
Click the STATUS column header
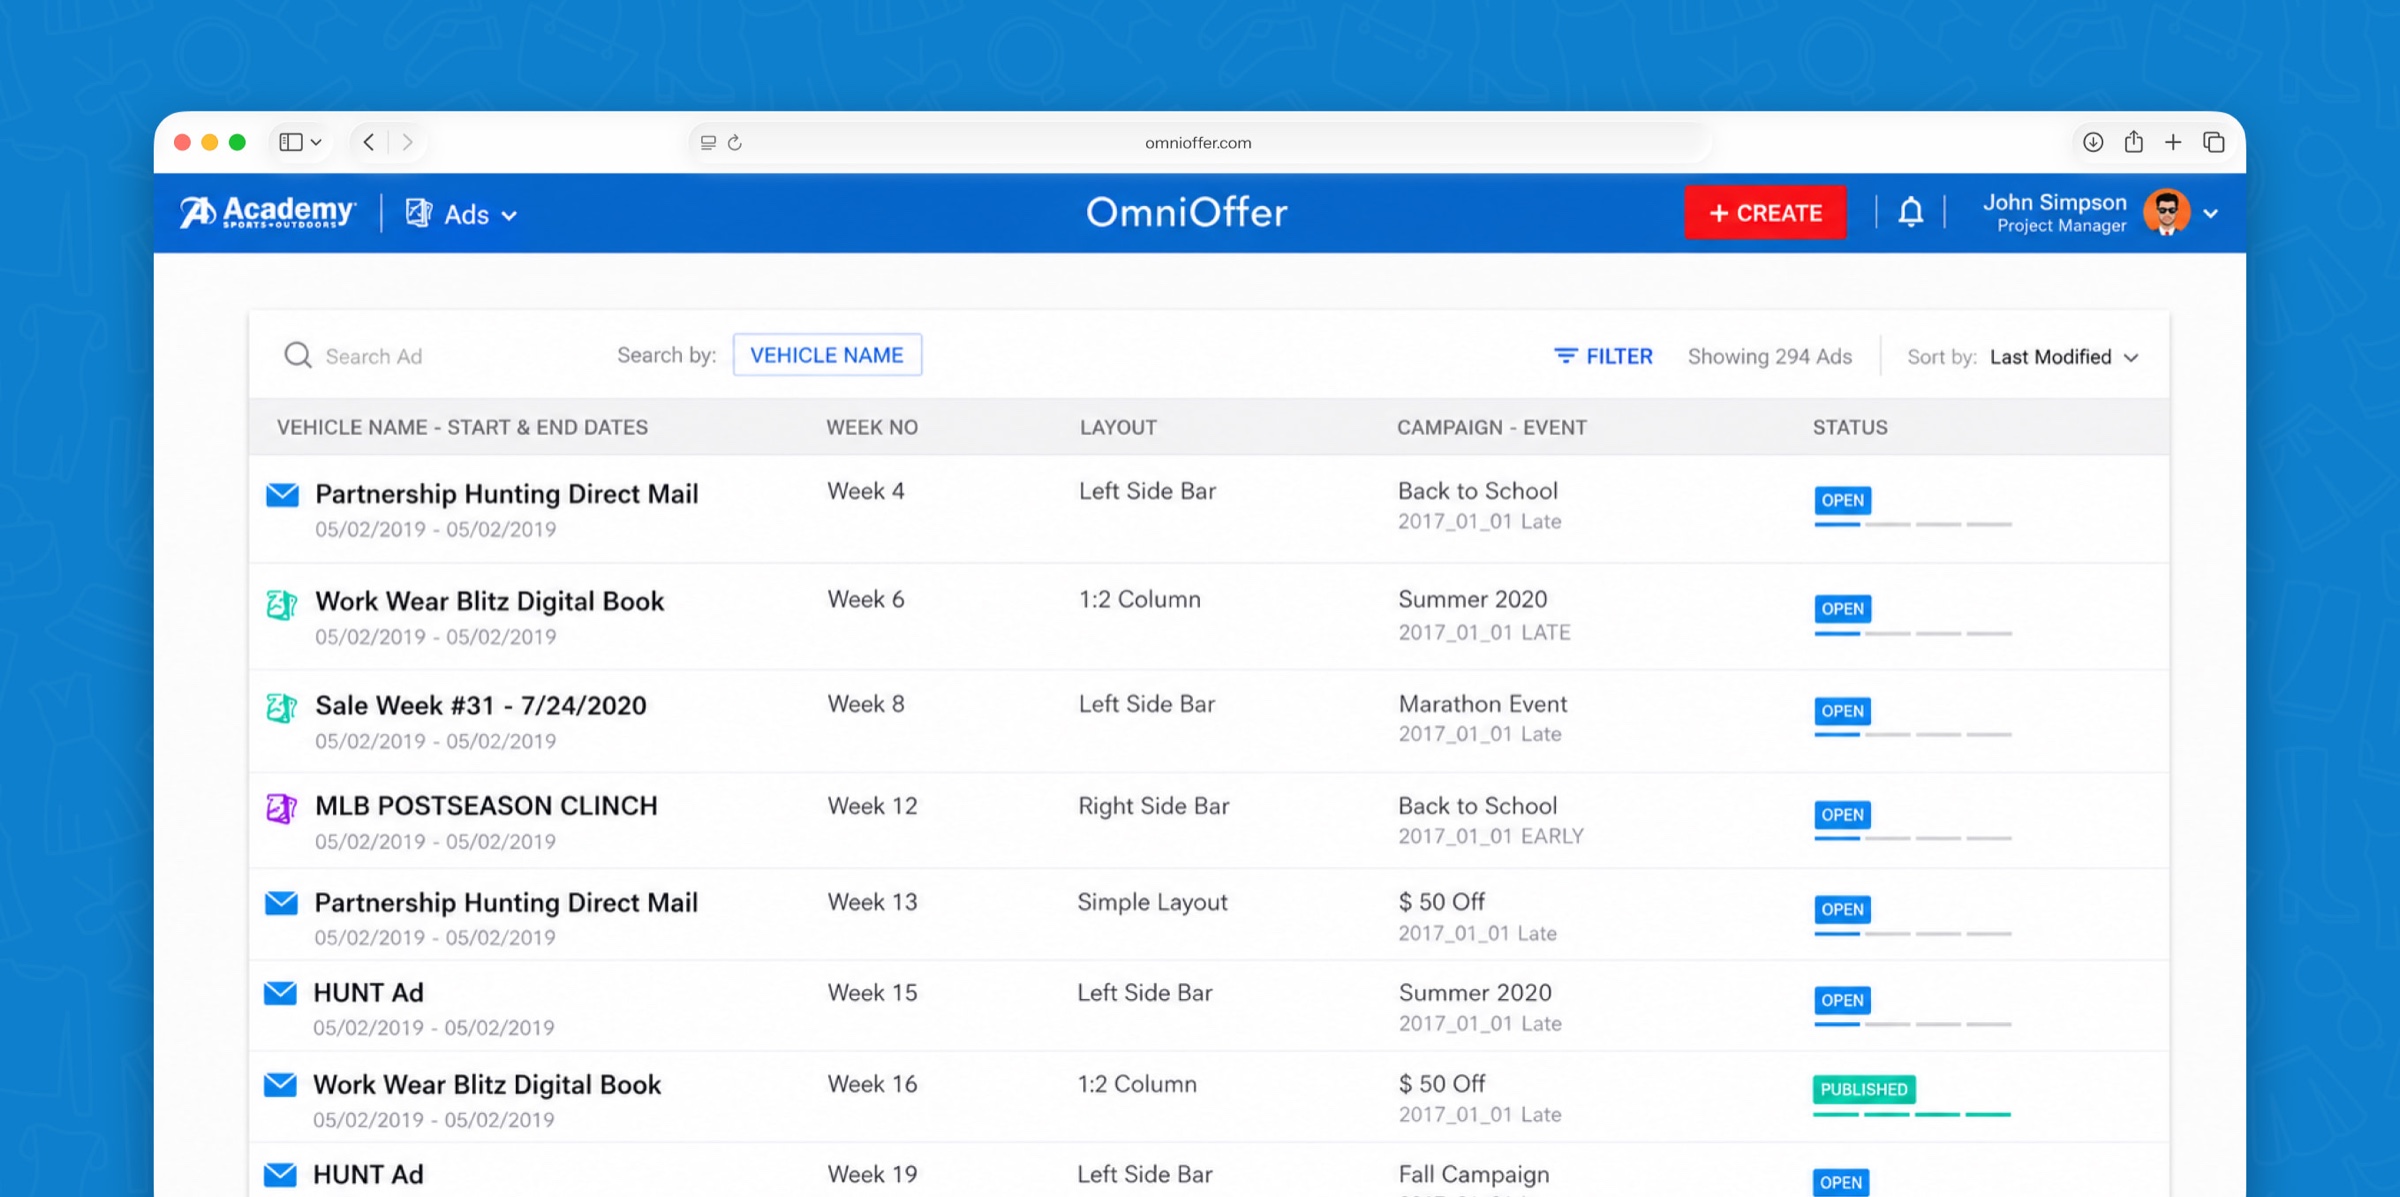click(x=1850, y=427)
